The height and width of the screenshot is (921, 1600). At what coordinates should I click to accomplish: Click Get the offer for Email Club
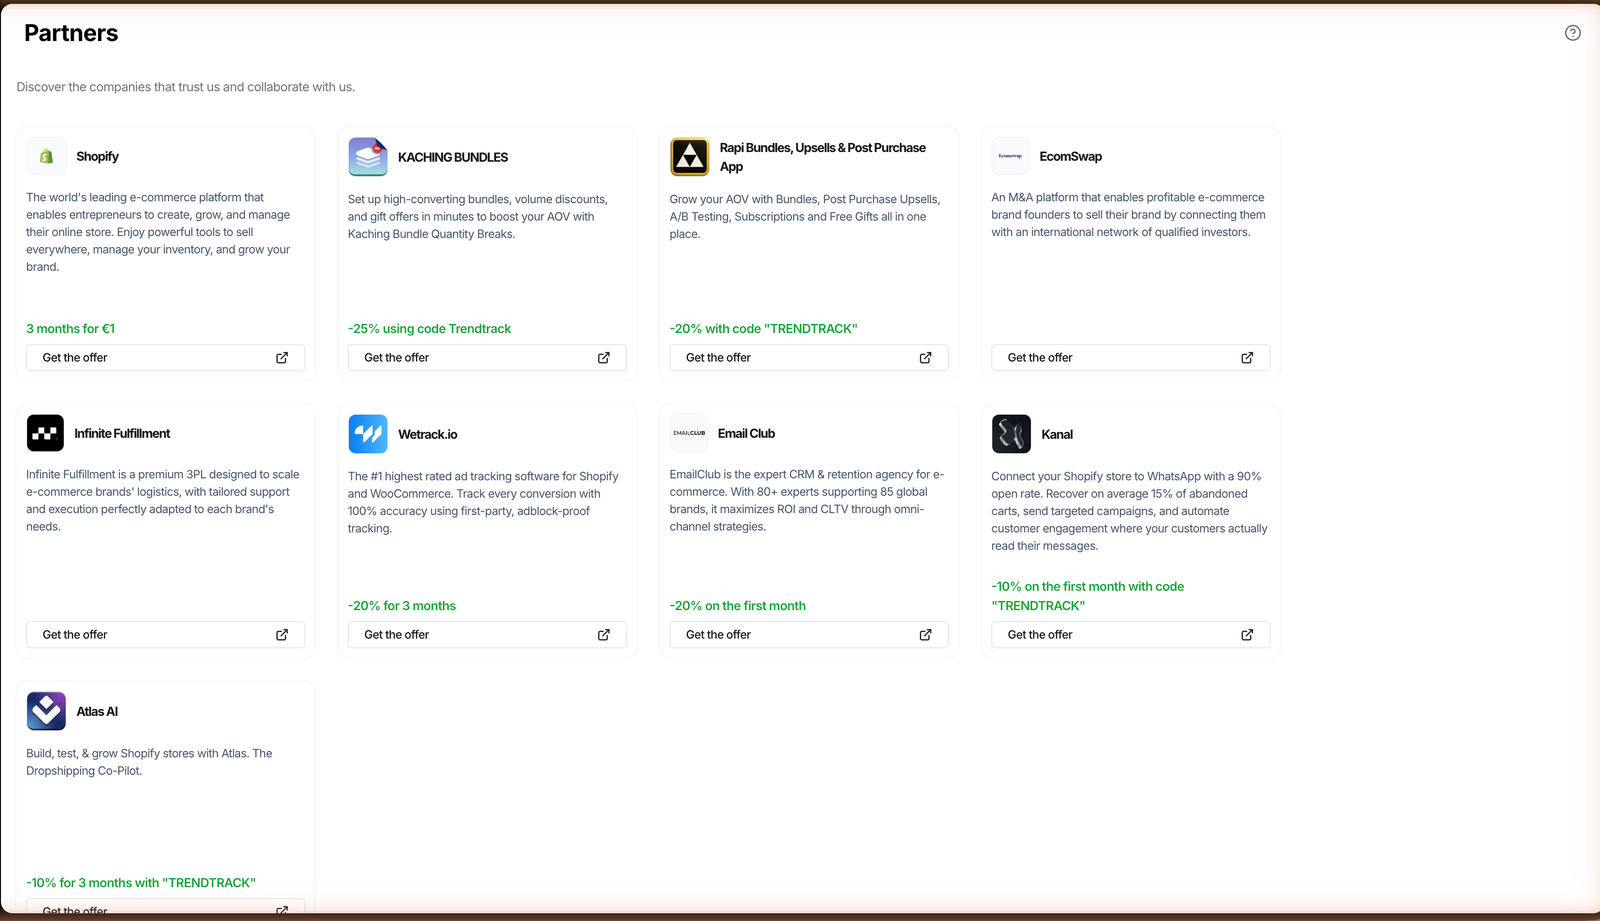809,635
